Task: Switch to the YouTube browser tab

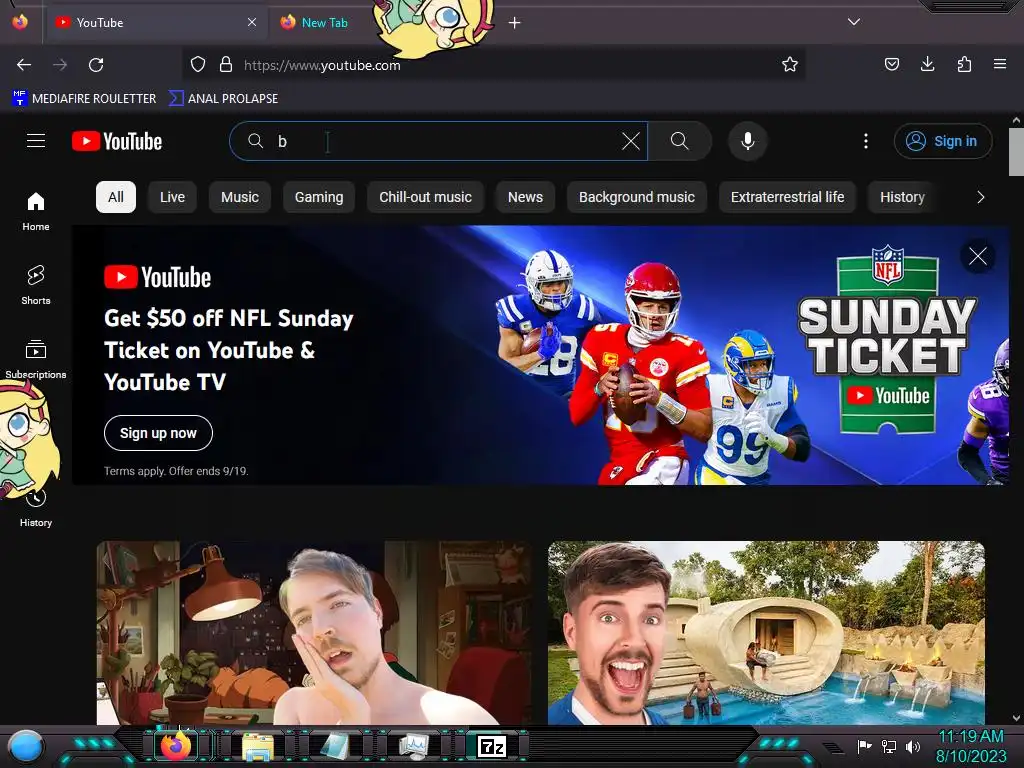Action: [x=157, y=22]
